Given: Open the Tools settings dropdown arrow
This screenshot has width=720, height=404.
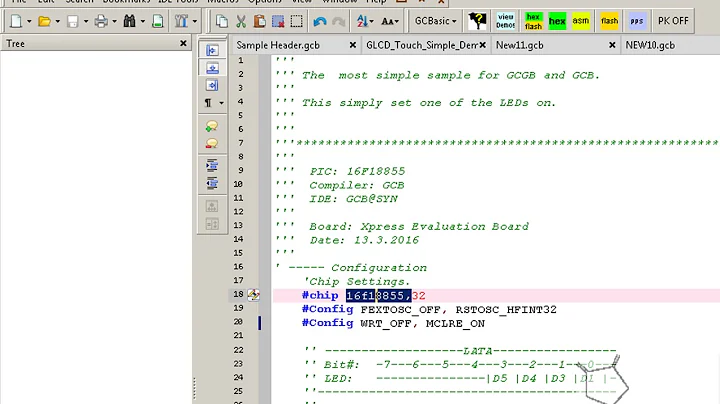Looking at the screenshot, I should click(x=195, y=21).
